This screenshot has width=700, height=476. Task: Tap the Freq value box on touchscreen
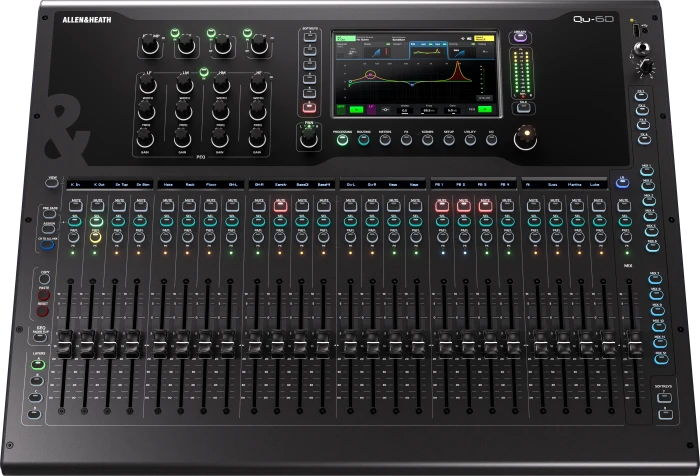[x=428, y=110]
